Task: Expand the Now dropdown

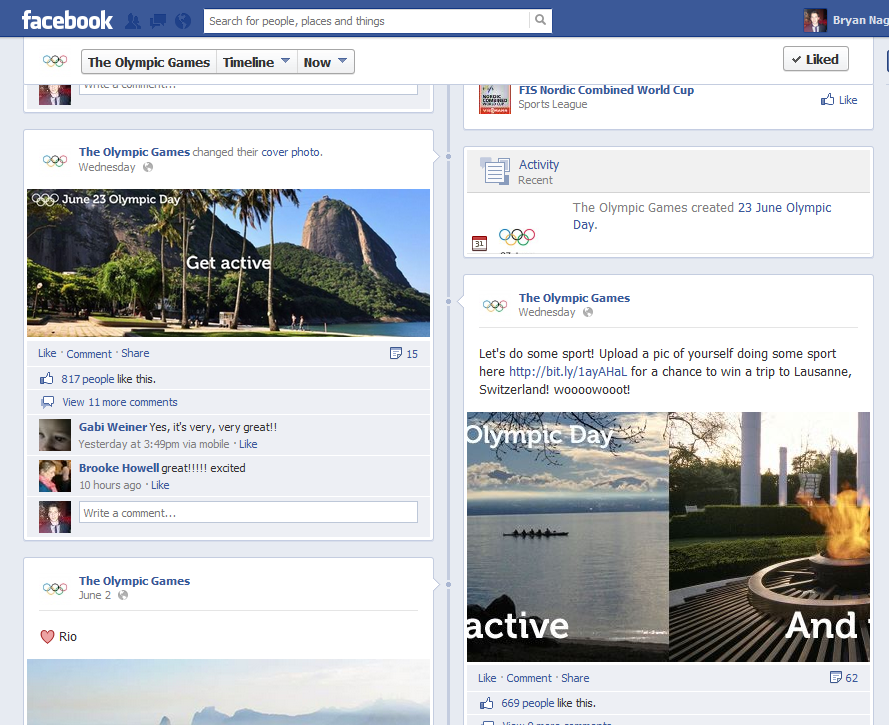Action: [326, 62]
